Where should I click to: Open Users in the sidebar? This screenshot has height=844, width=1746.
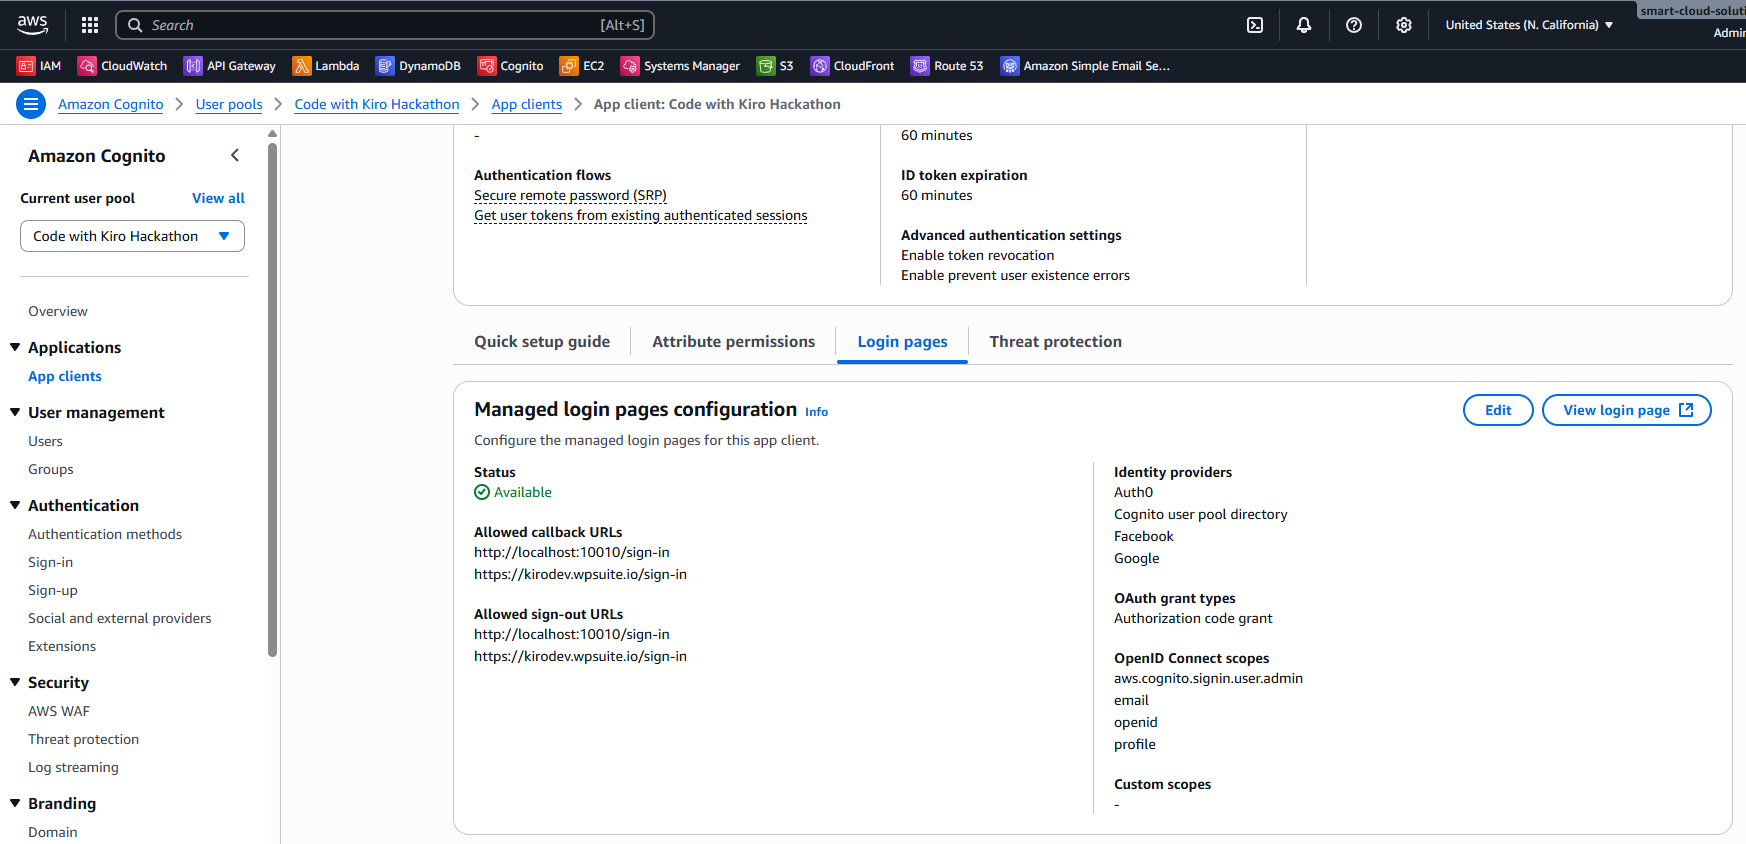coord(45,441)
